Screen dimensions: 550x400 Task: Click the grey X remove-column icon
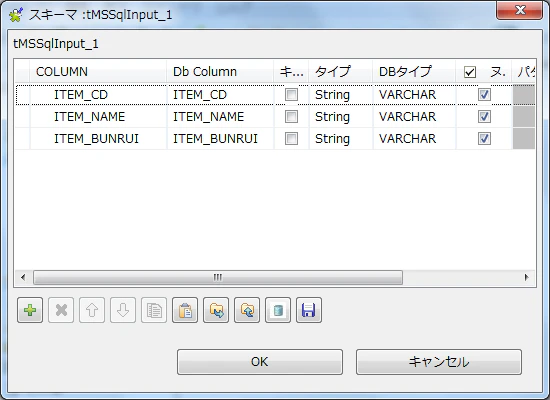(61, 310)
